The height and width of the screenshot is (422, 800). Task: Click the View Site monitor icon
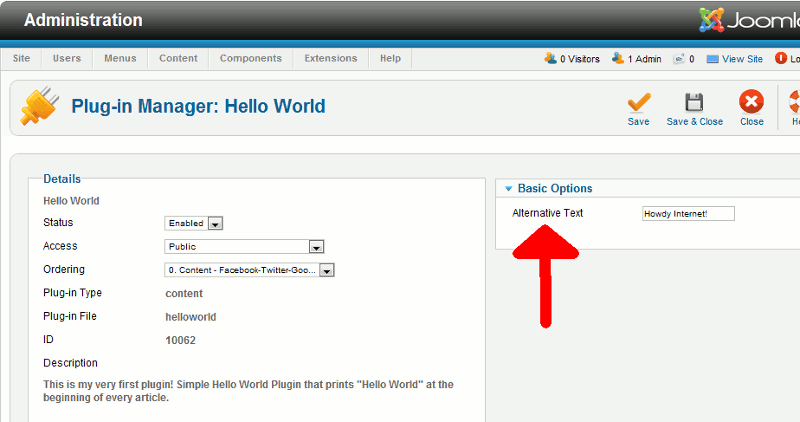coord(712,59)
